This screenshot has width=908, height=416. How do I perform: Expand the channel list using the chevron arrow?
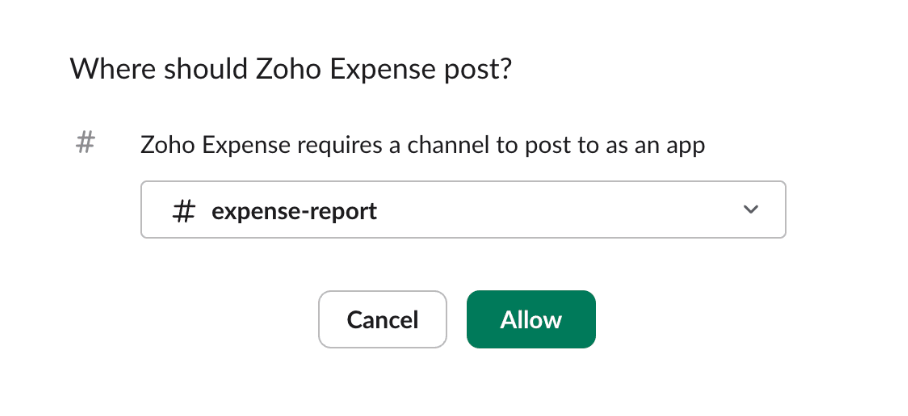[x=752, y=210]
